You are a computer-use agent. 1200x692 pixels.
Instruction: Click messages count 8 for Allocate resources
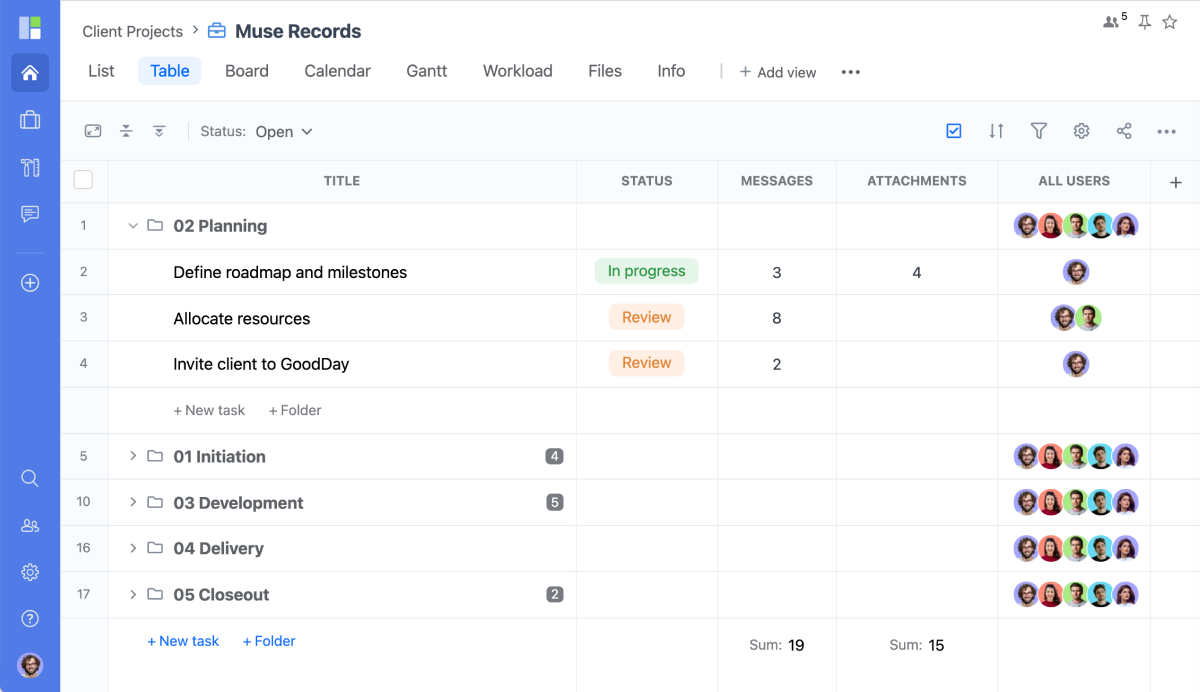pos(777,318)
